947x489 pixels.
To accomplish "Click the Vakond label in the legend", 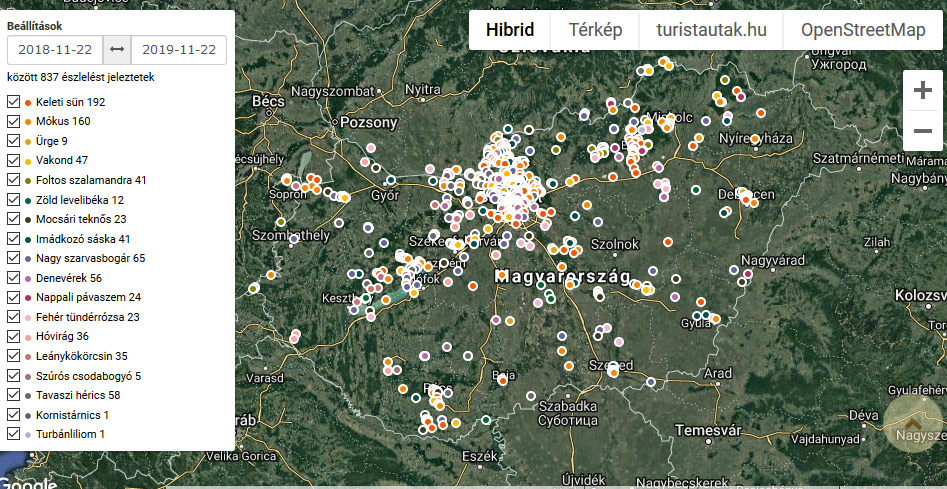I will (62, 161).
